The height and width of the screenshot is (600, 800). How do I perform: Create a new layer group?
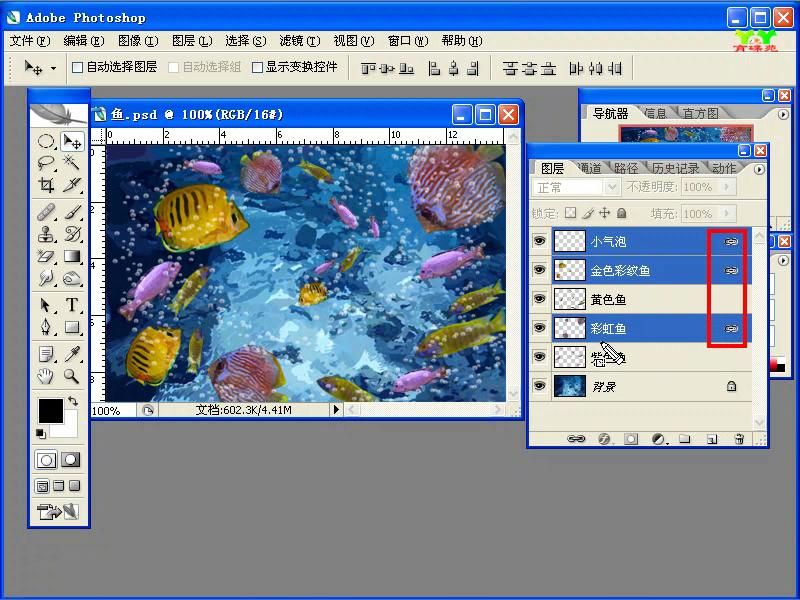(685, 439)
